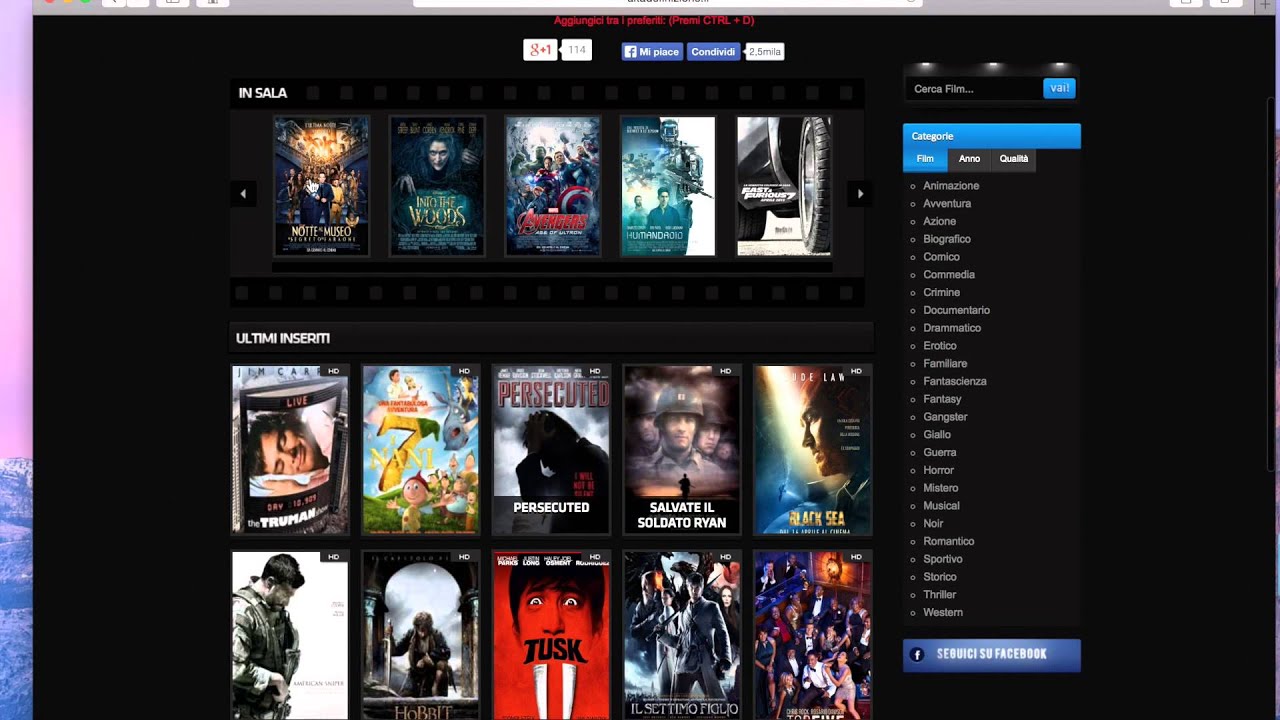Open the Avventura category
1280x720 pixels.
tap(947, 204)
